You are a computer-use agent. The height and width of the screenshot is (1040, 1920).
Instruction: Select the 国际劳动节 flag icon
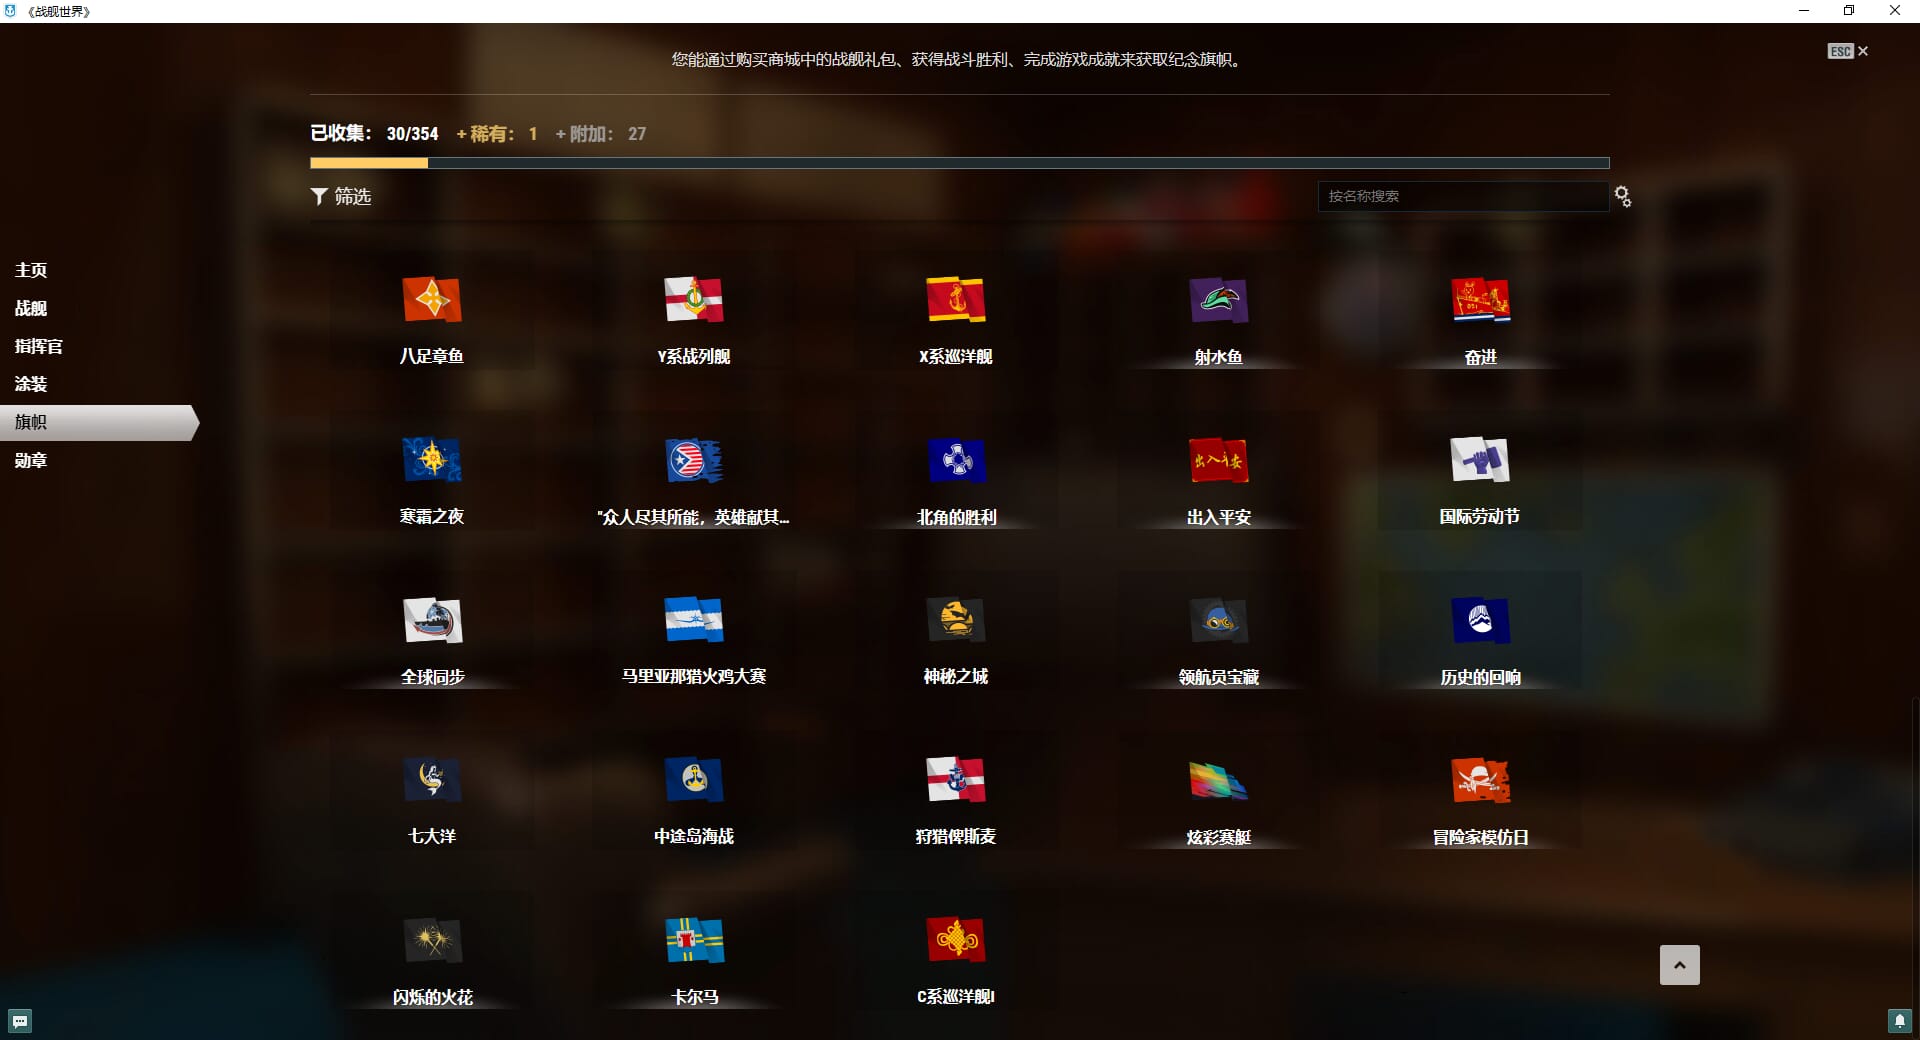tap(1479, 460)
